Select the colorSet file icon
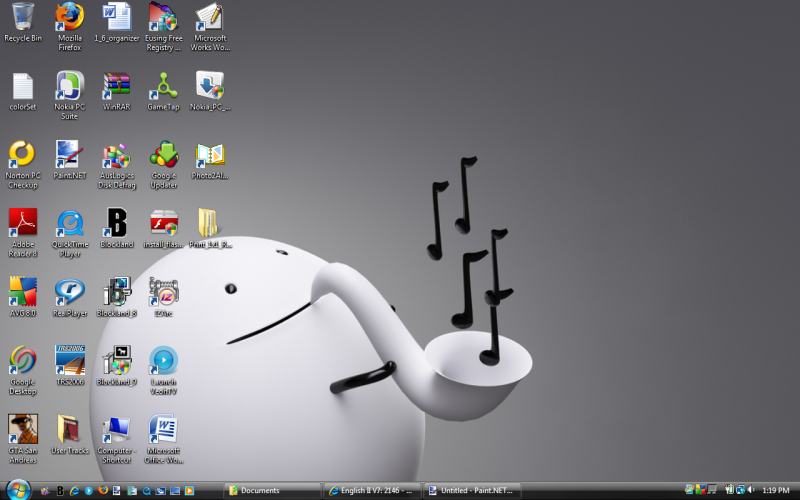The height and width of the screenshot is (500, 800). (x=23, y=92)
